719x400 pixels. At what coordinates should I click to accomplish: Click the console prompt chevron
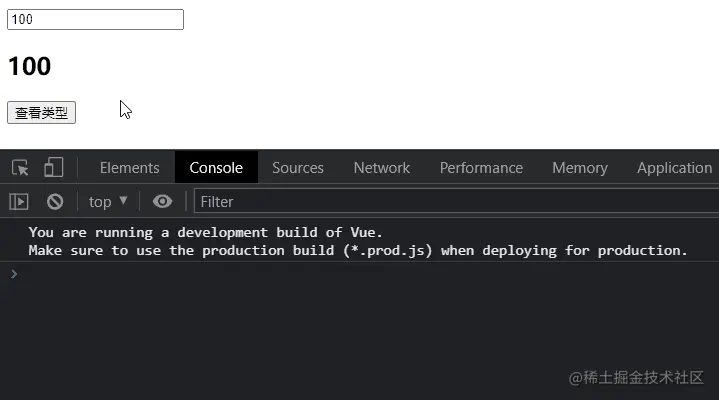[14, 274]
